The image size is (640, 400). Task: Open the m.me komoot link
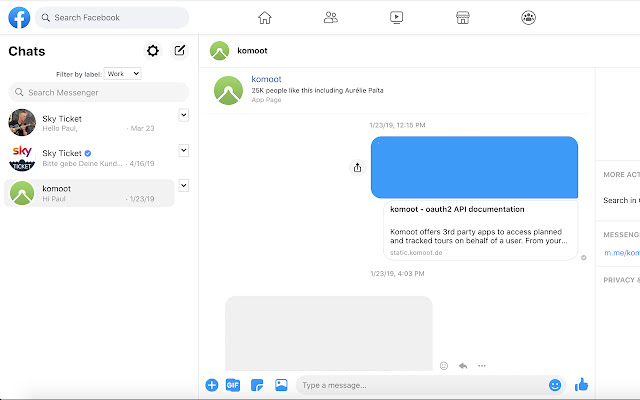(622, 253)
